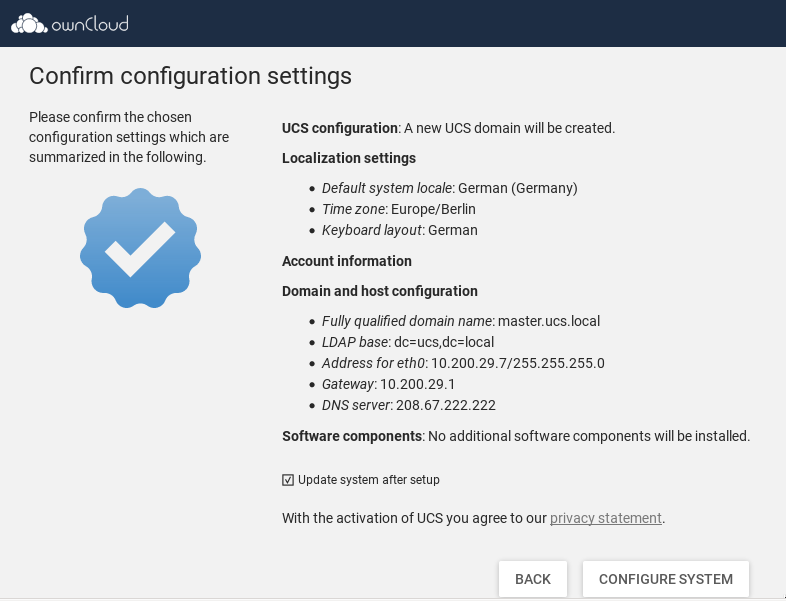Click the ownCloud cloud logo icon

29,23
